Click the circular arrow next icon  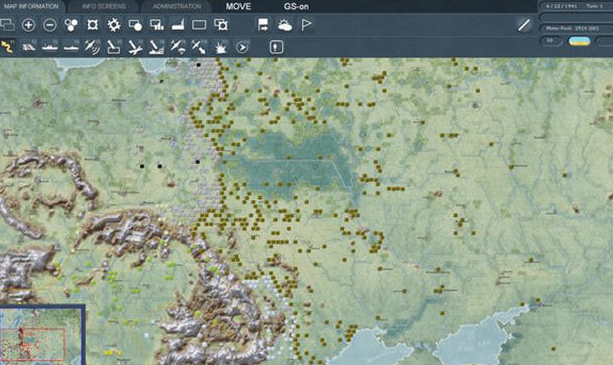(x=242, y=47)
